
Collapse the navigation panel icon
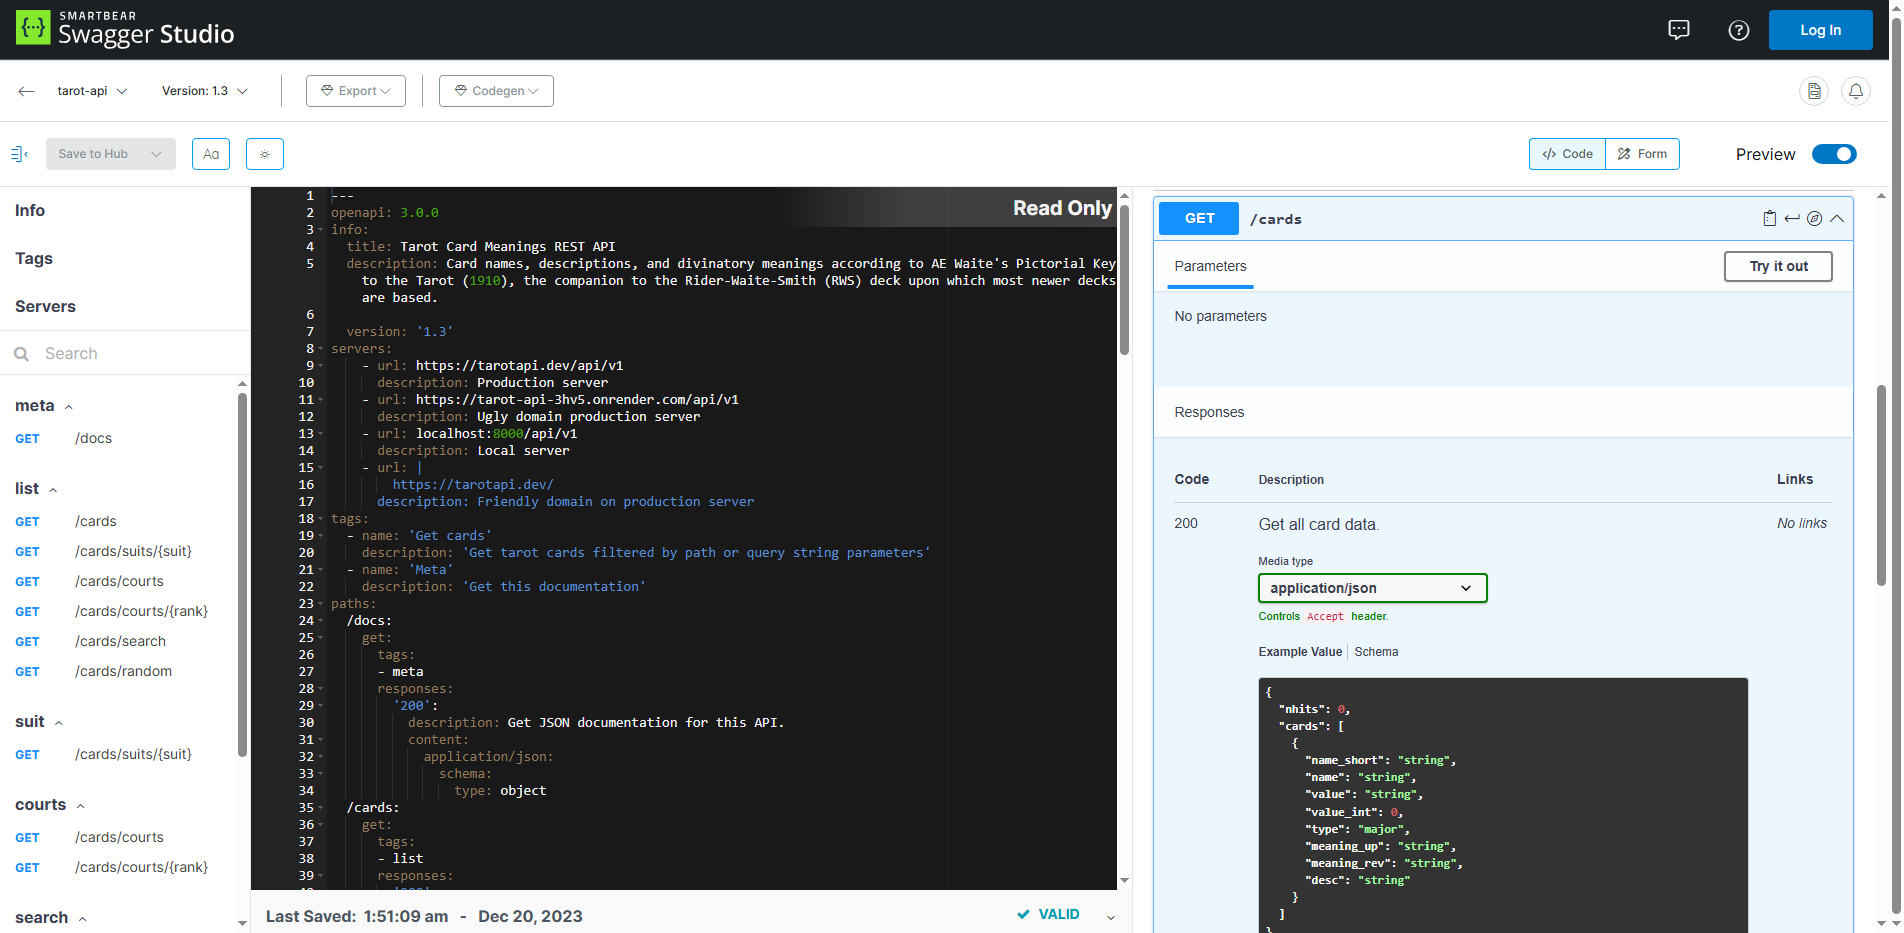[x=19, y=154]
